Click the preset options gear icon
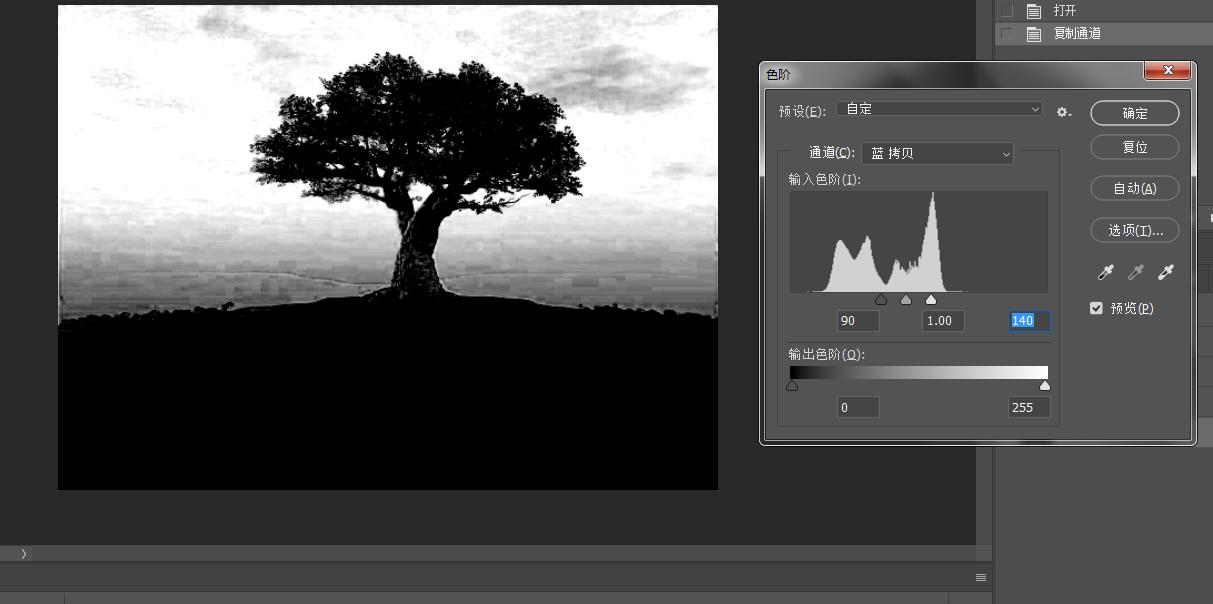This screenshot has width=1213, height=604. 1064,113
